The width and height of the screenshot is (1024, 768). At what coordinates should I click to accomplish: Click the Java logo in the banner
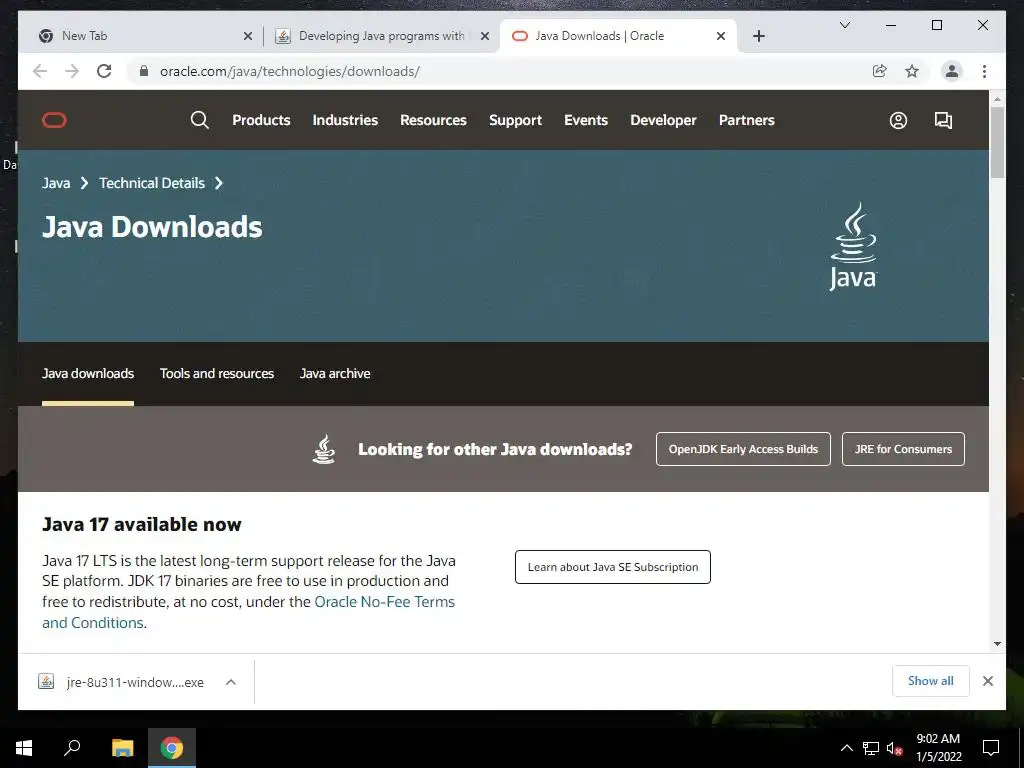[853, 247]
